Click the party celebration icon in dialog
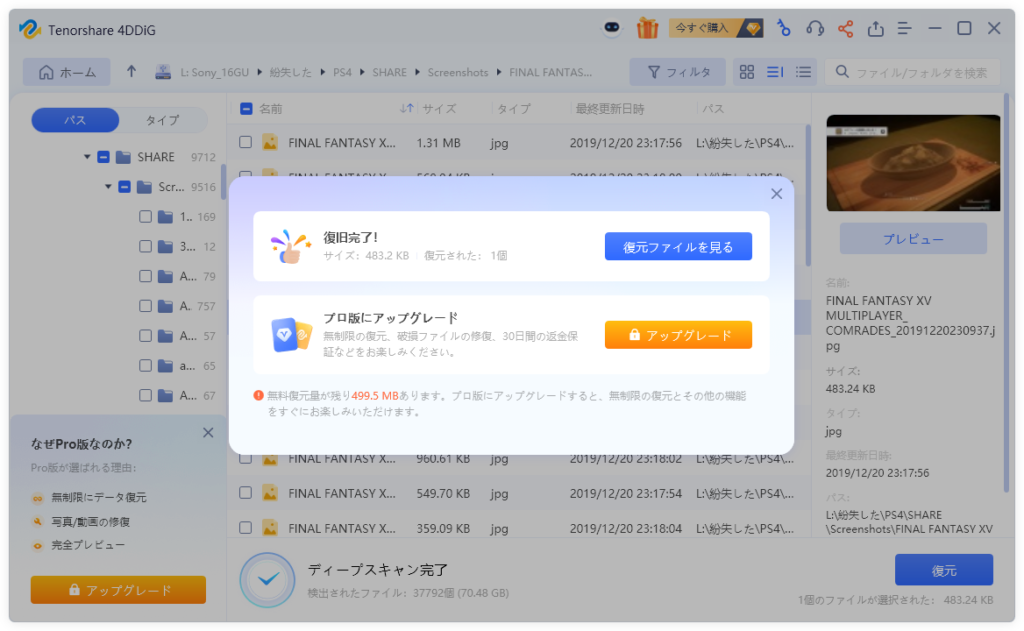Image resolution: width=1024 pixels, height=631 pixels. (291, 247)
